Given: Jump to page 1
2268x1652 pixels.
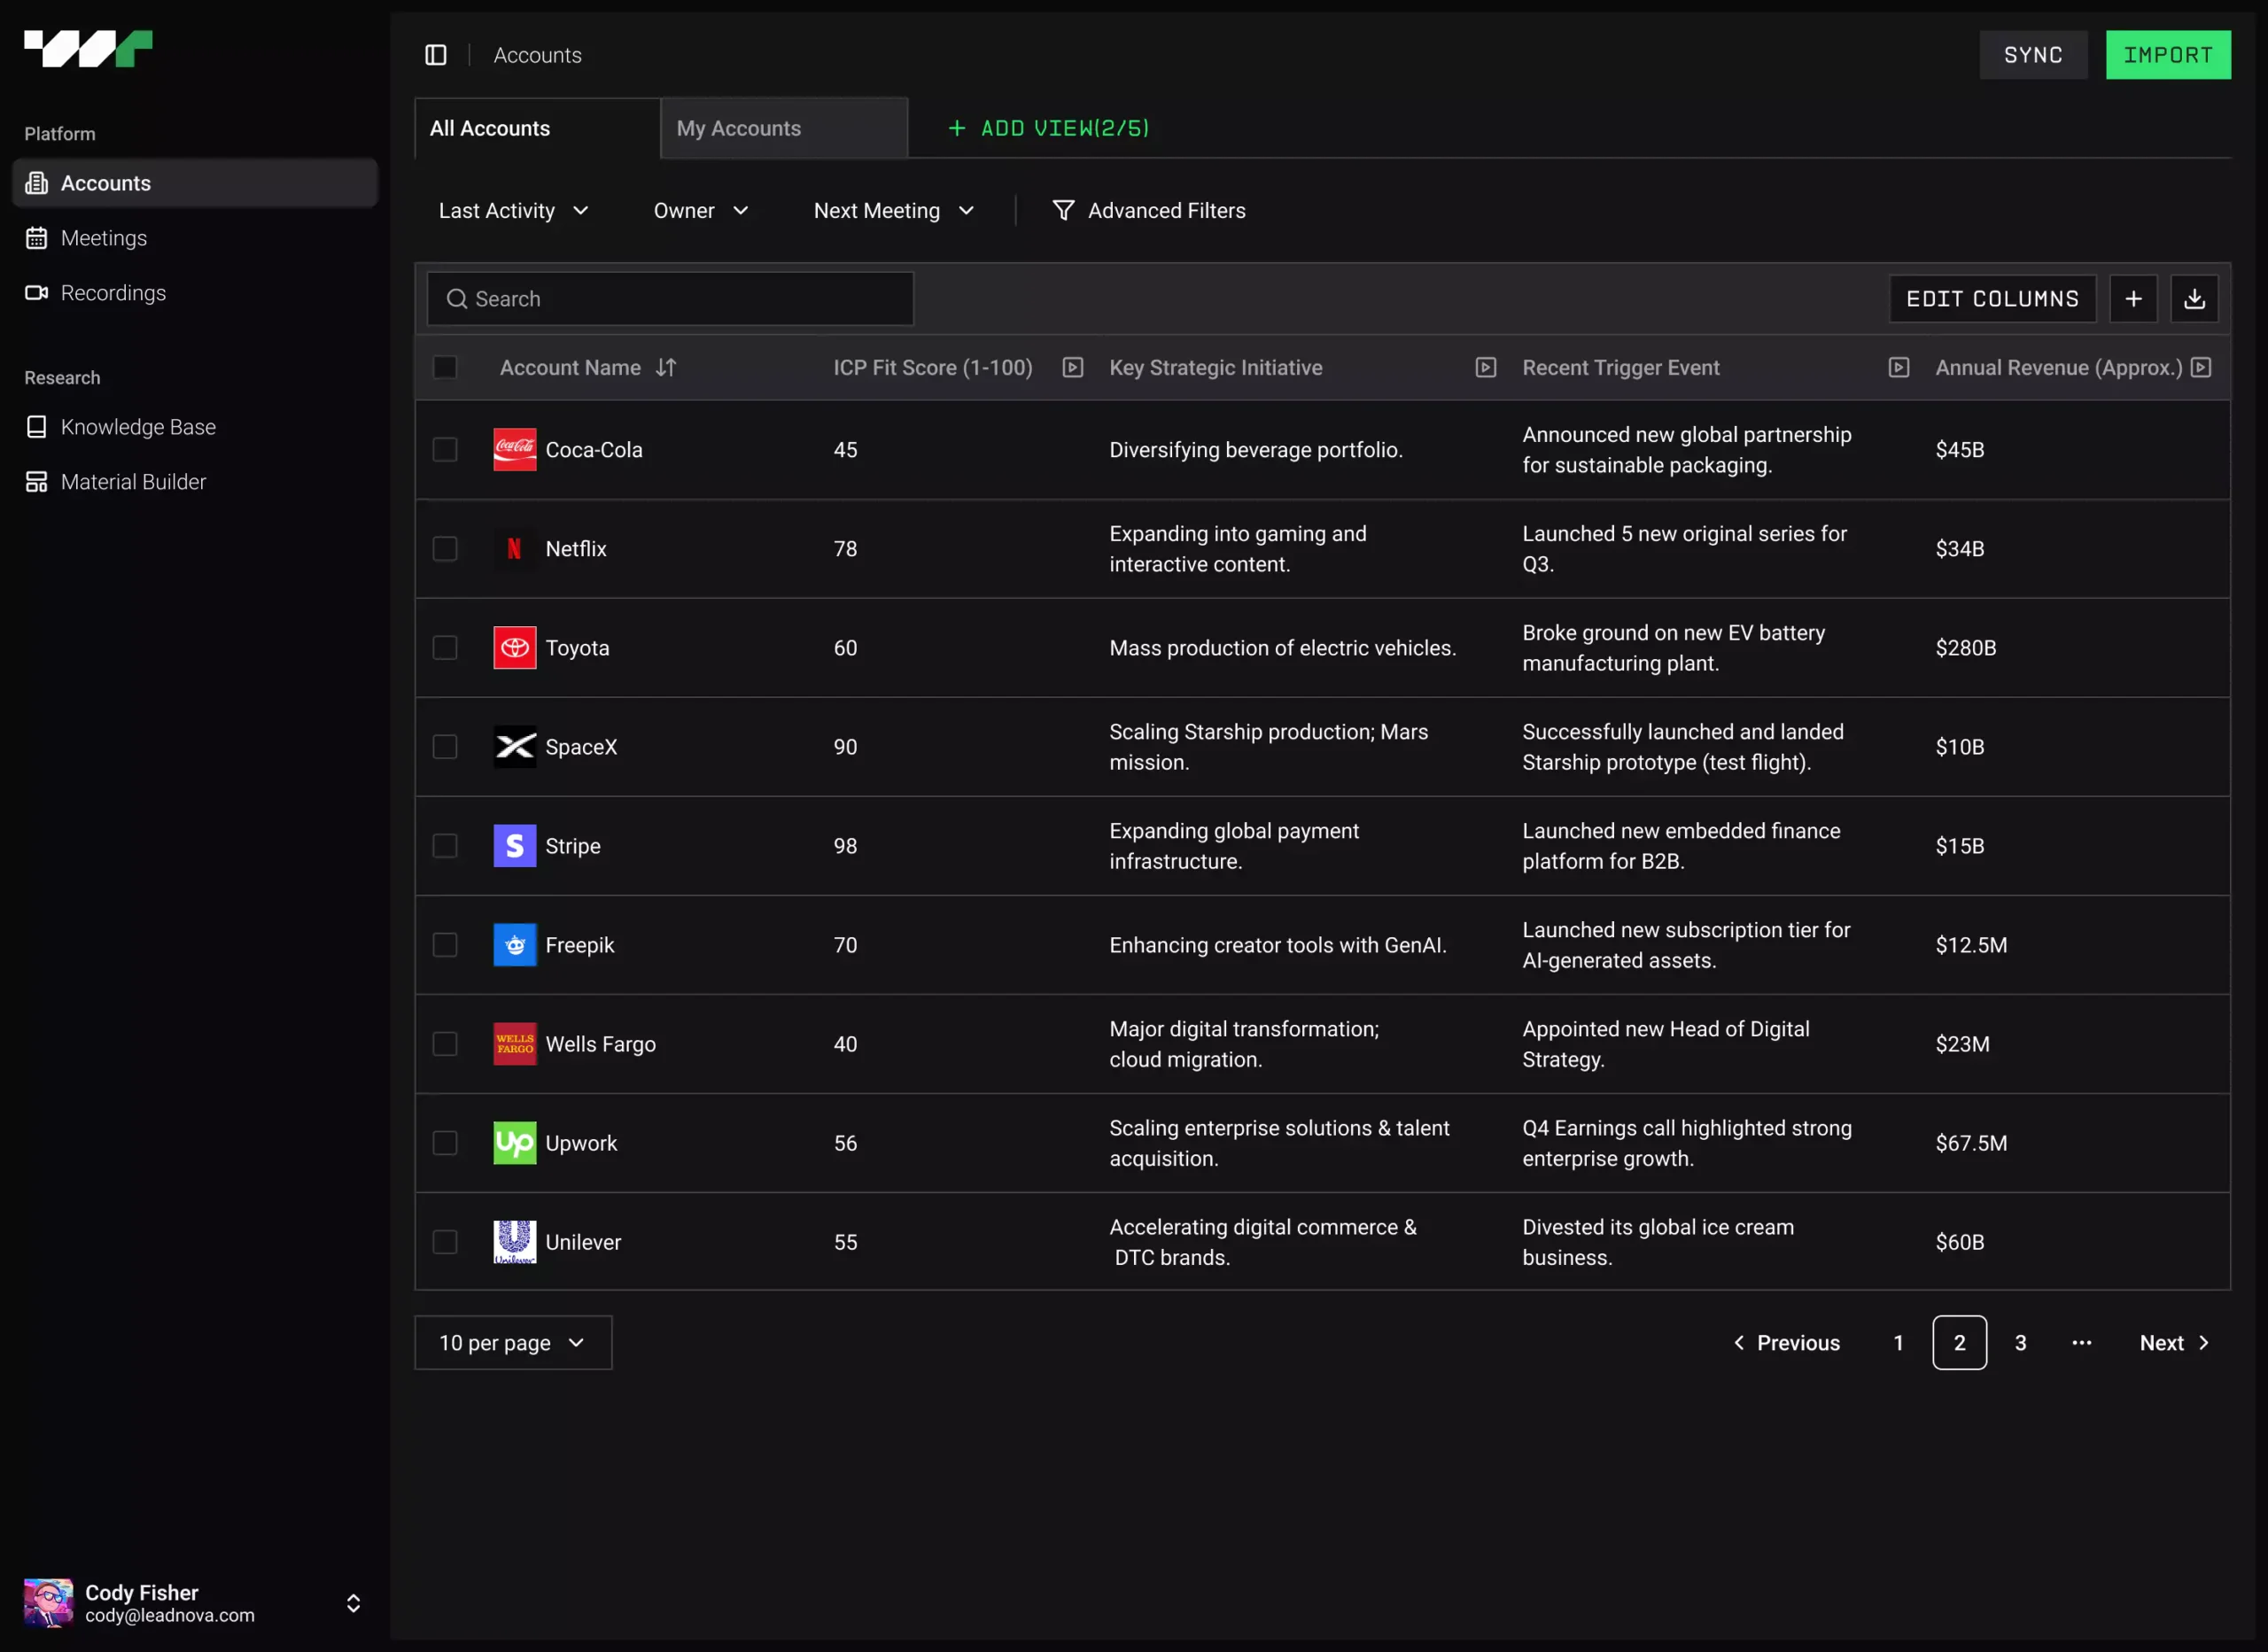Looking at the screenshot, I should 1898,1343.
